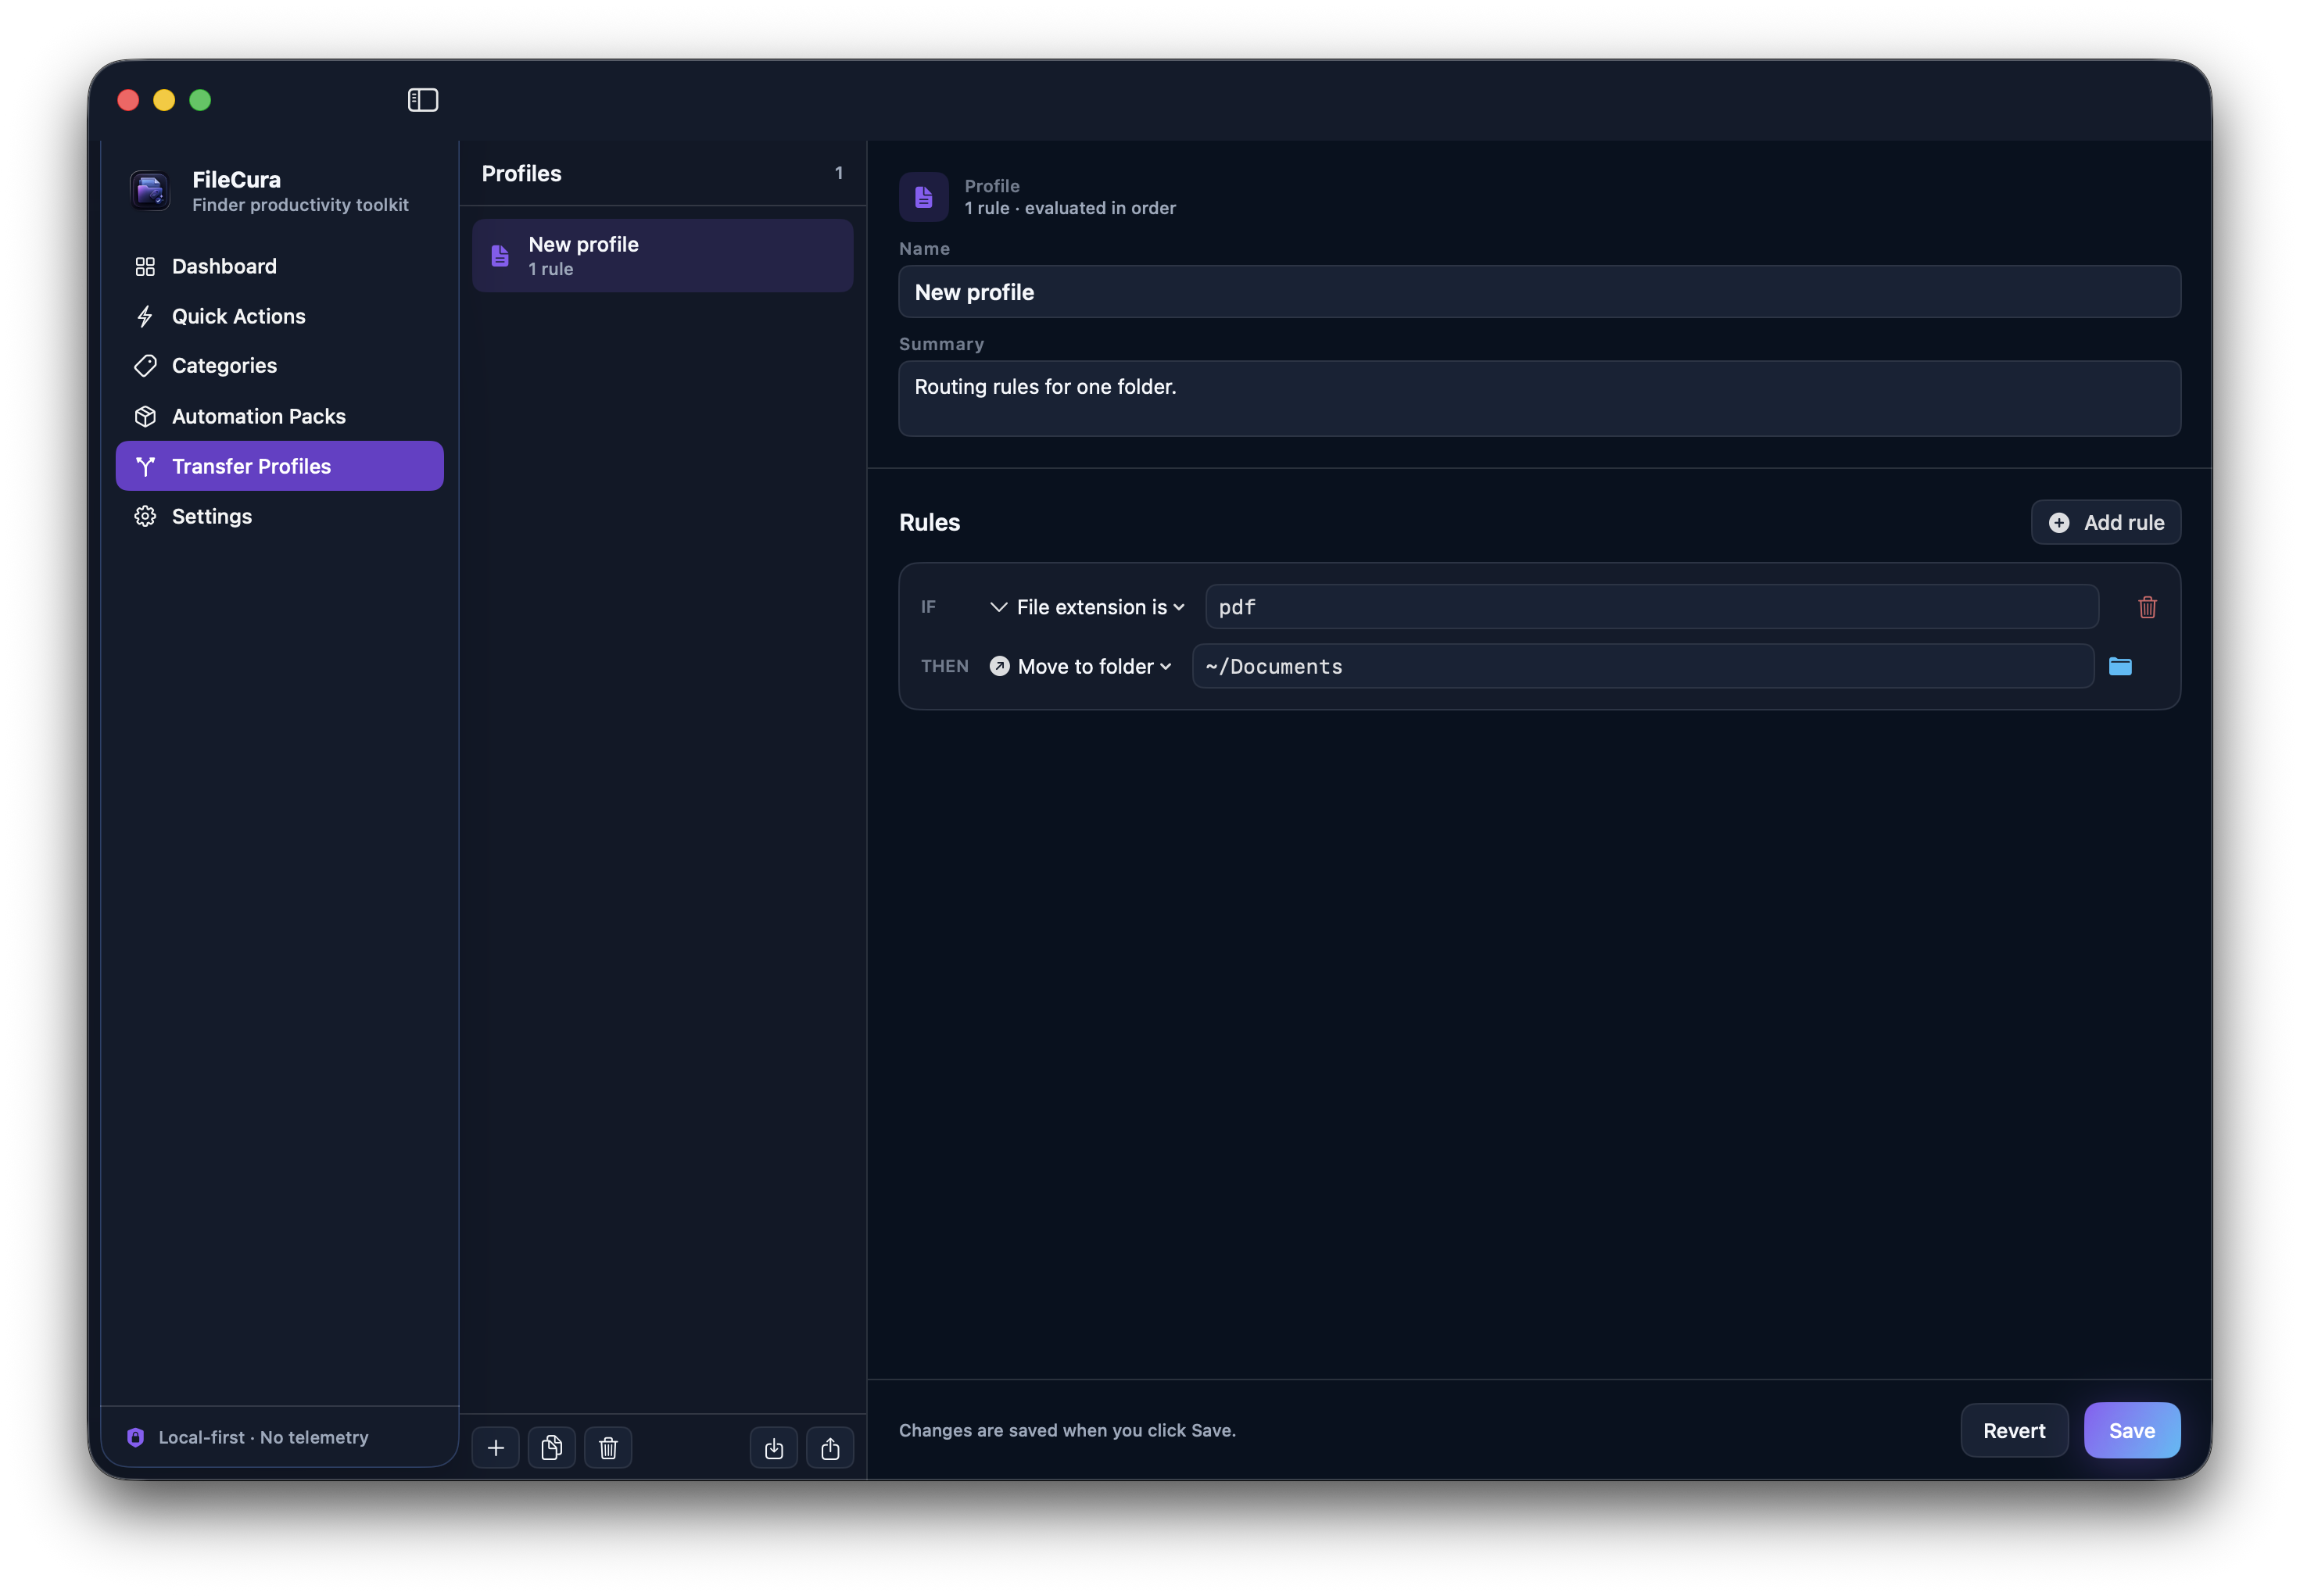Click the Transfer Profiles fork icon
This screenshot has height=1596, width=2300.
pyautogui.click(x=145, y=466)
